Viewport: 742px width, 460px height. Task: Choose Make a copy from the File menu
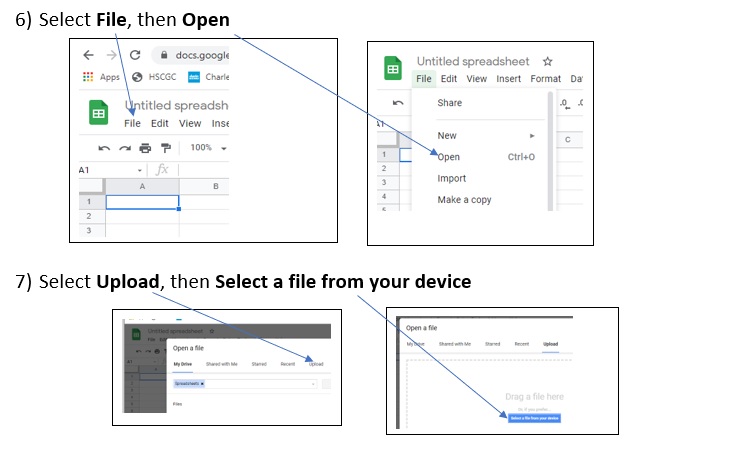464,200
